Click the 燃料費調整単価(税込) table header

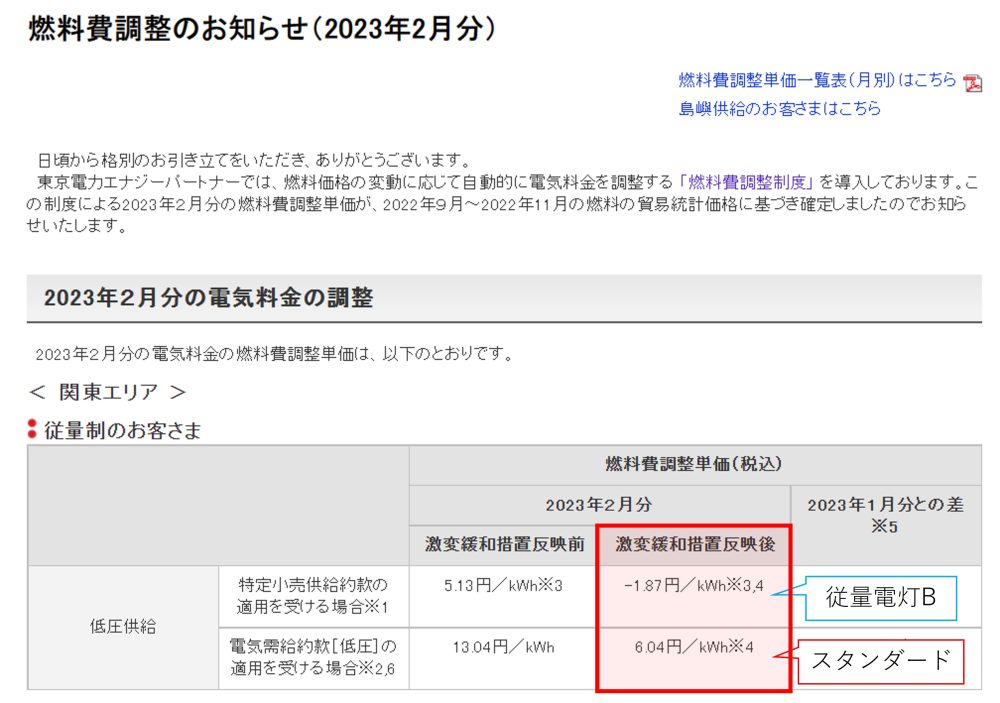(694, 464)
